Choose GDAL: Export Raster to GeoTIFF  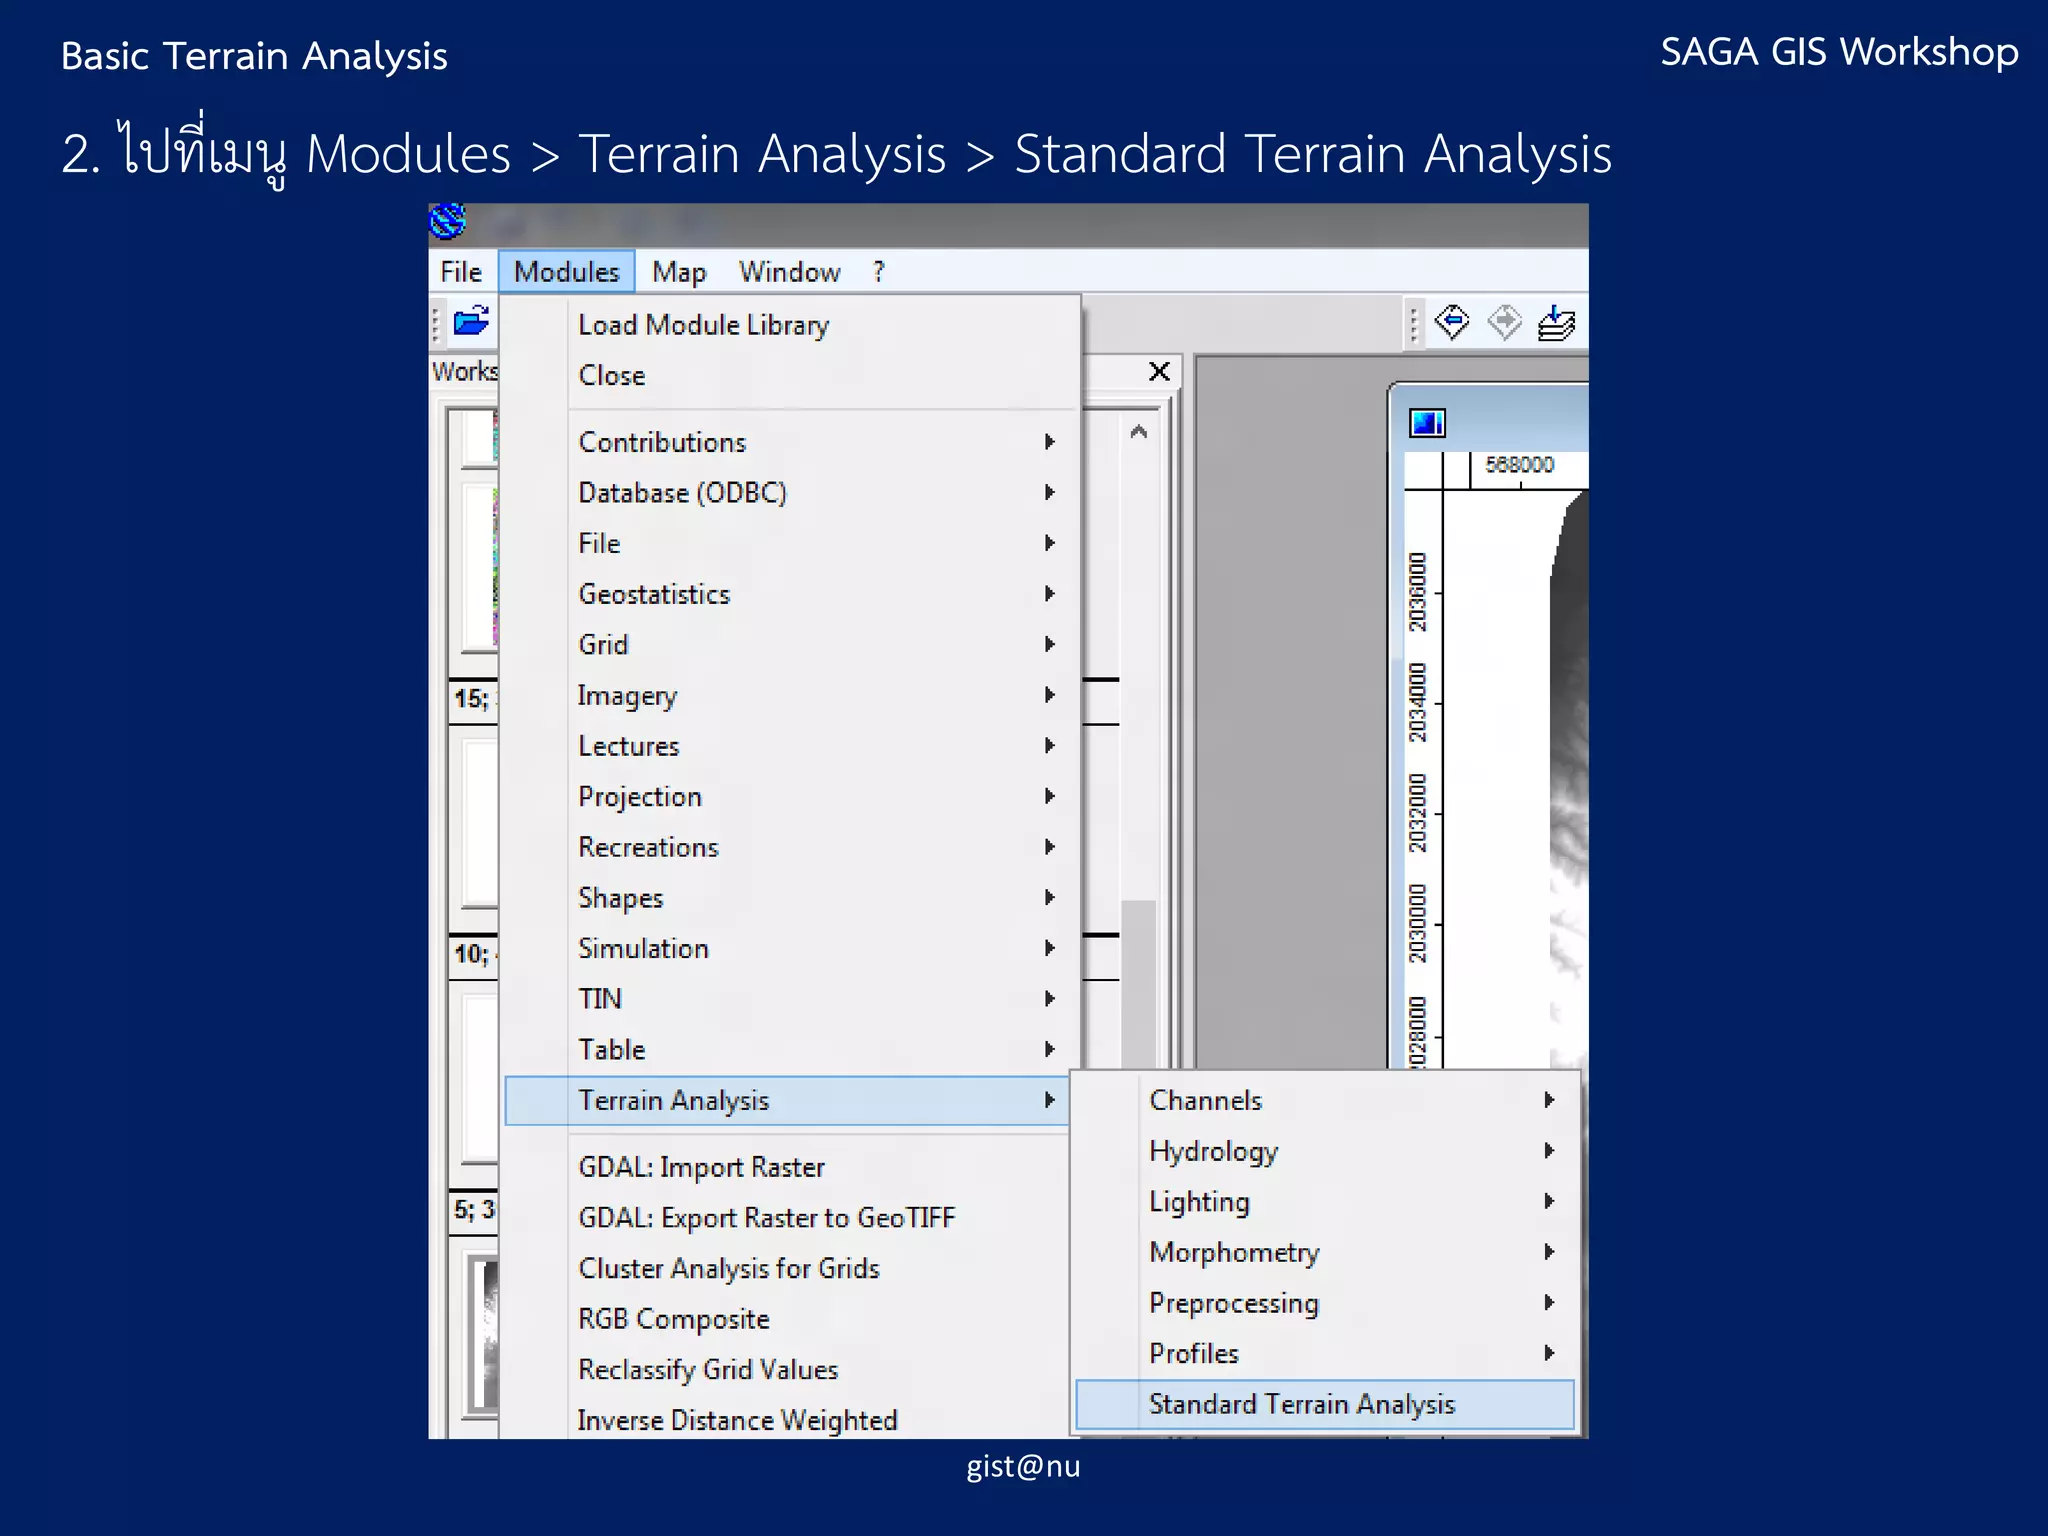coord(788,1218)
